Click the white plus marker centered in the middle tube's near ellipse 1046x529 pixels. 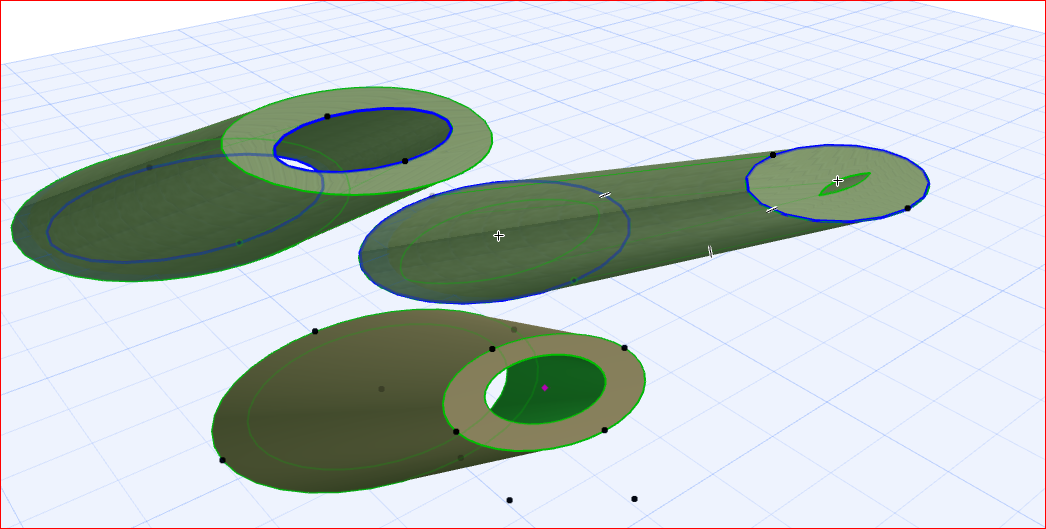[498, 235]
